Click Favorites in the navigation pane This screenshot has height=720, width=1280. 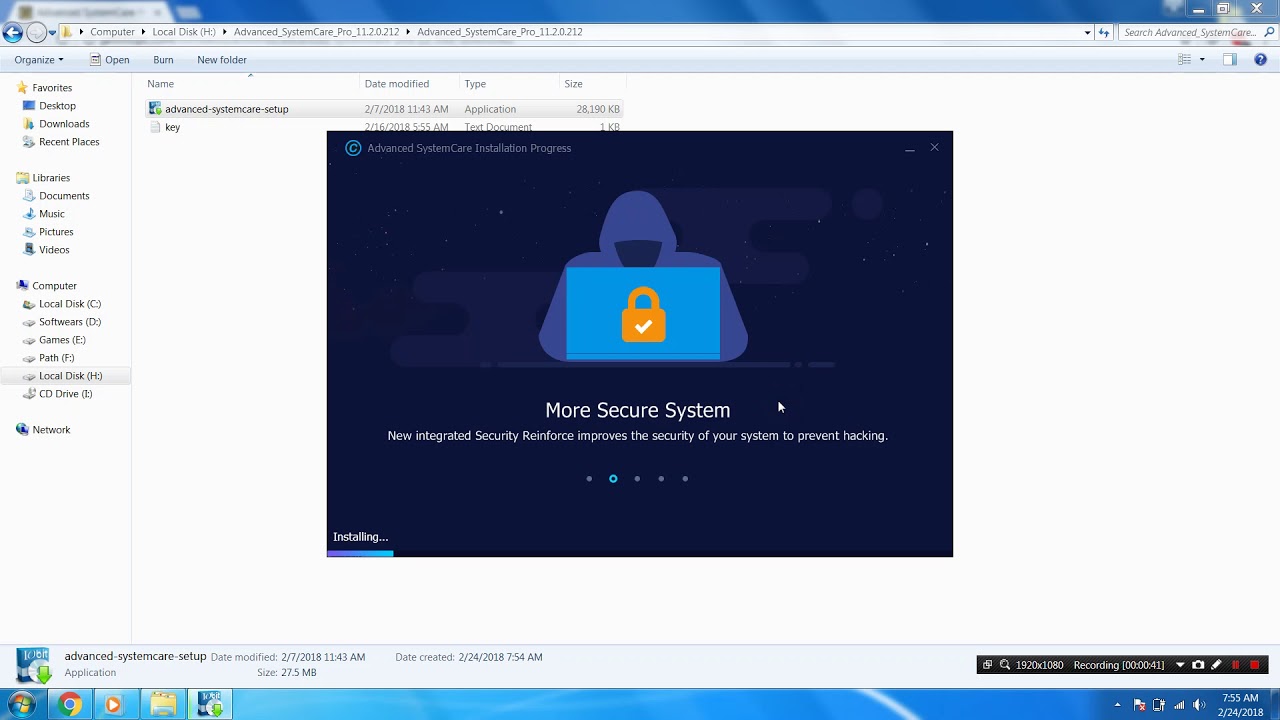(x=52, y=88)
